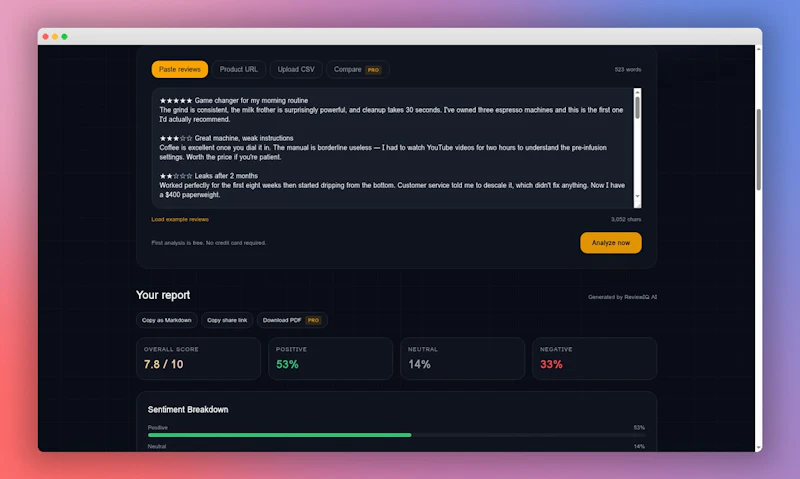Click the Neutral 14% card
Image resolution: width=800 pixels, height=479 pixels.
[462, 358]
